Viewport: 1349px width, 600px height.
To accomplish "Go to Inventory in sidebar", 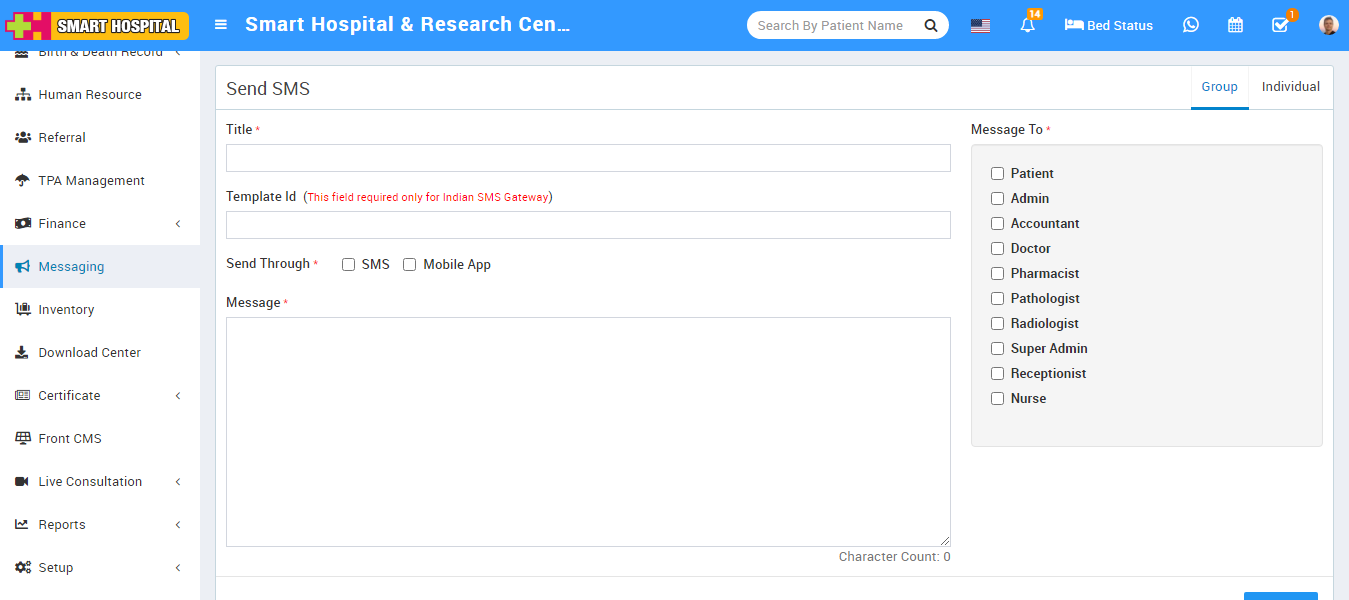I will [66, 310].
